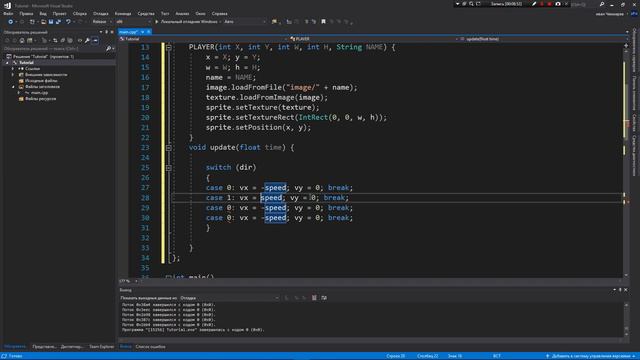Click the Home icon in Solution Explorer toolbar
Viewport: 640px width, 360px height.
point(22,40)
